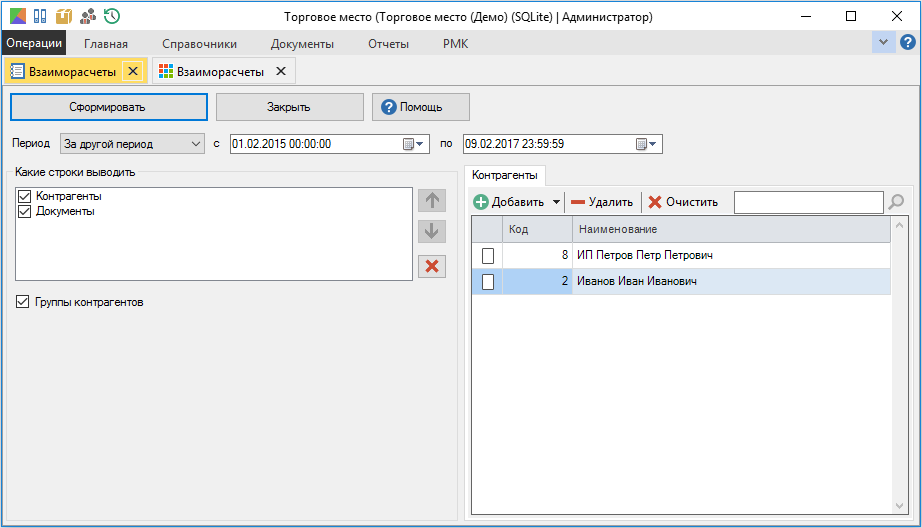Click Добавить to add a contractor
This screenshot has height=528, width=922.
click(509, 202)
